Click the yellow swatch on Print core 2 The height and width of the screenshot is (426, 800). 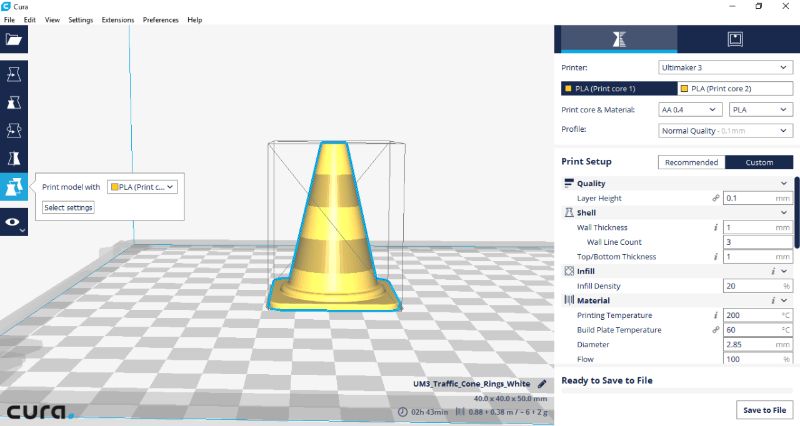(x=685, y=88)
